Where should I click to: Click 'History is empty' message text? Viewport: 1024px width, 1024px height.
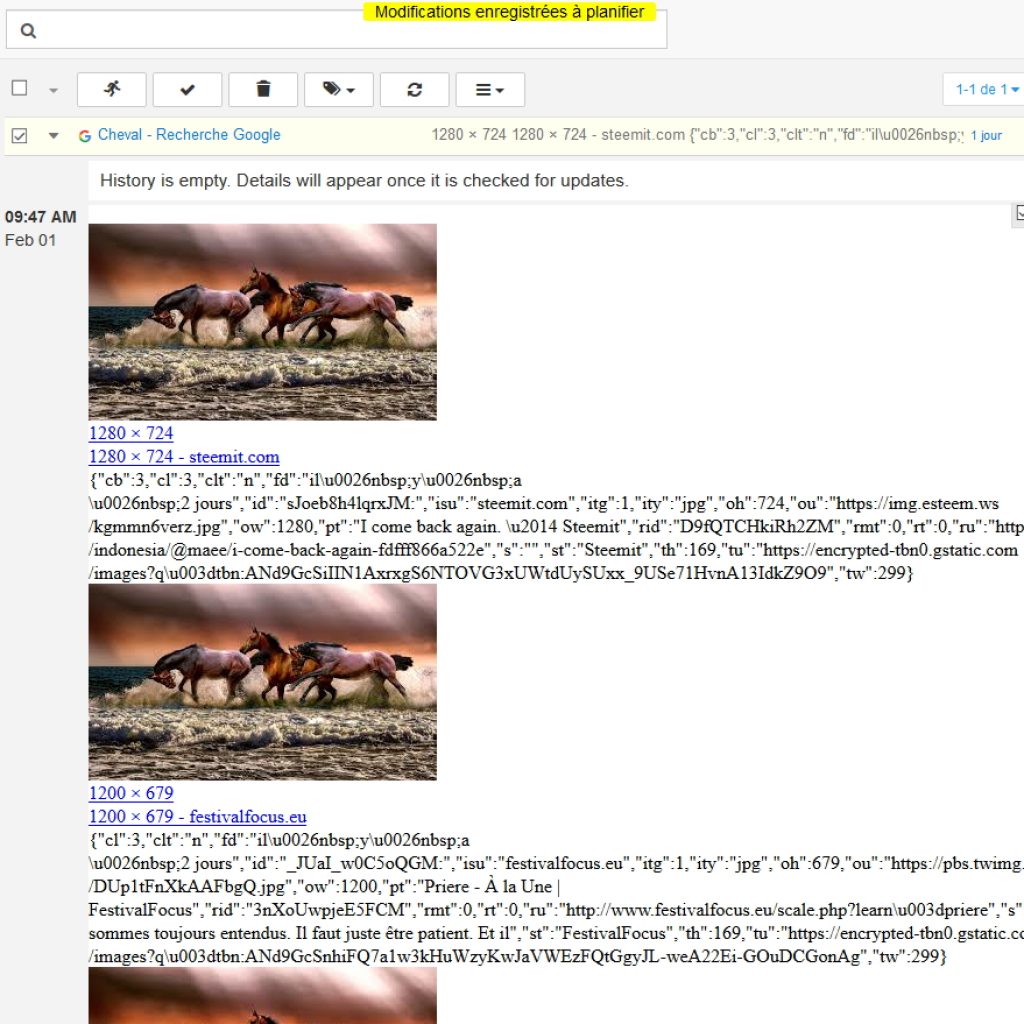pos(364,180)
